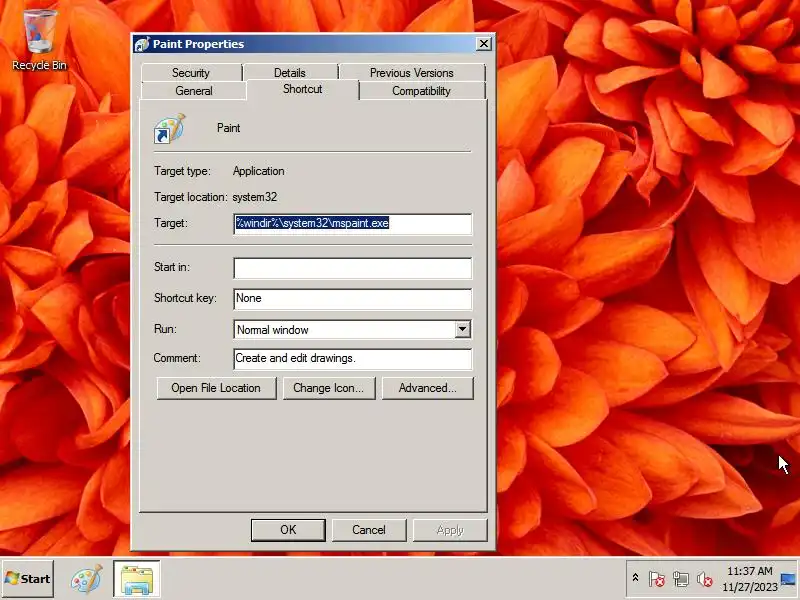This screenshot has width=800, height=600.
Task: Click the Shortcut key field showing None
Action: coord(353,298)
